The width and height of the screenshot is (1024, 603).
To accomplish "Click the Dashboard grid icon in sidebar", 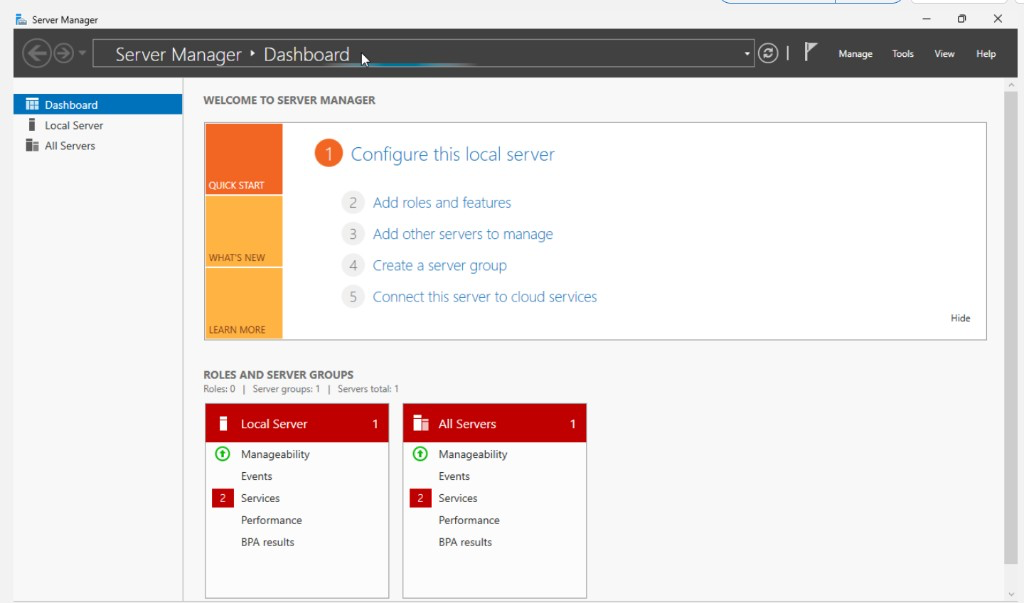I will click(32, 104).
